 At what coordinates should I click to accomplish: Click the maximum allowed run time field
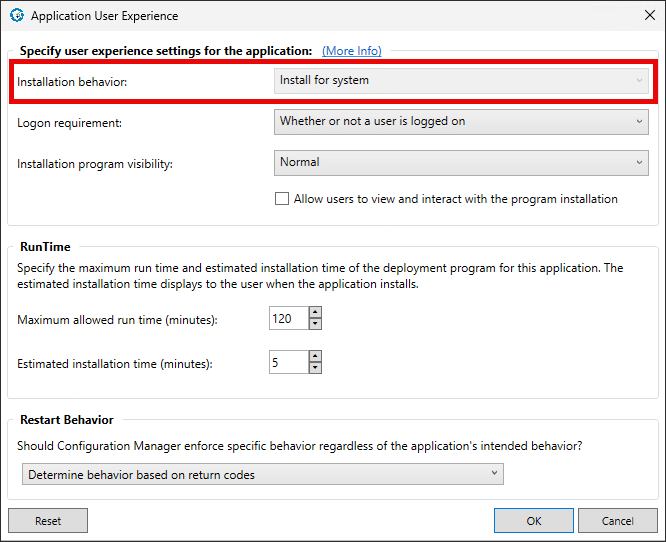click(288, 319)
